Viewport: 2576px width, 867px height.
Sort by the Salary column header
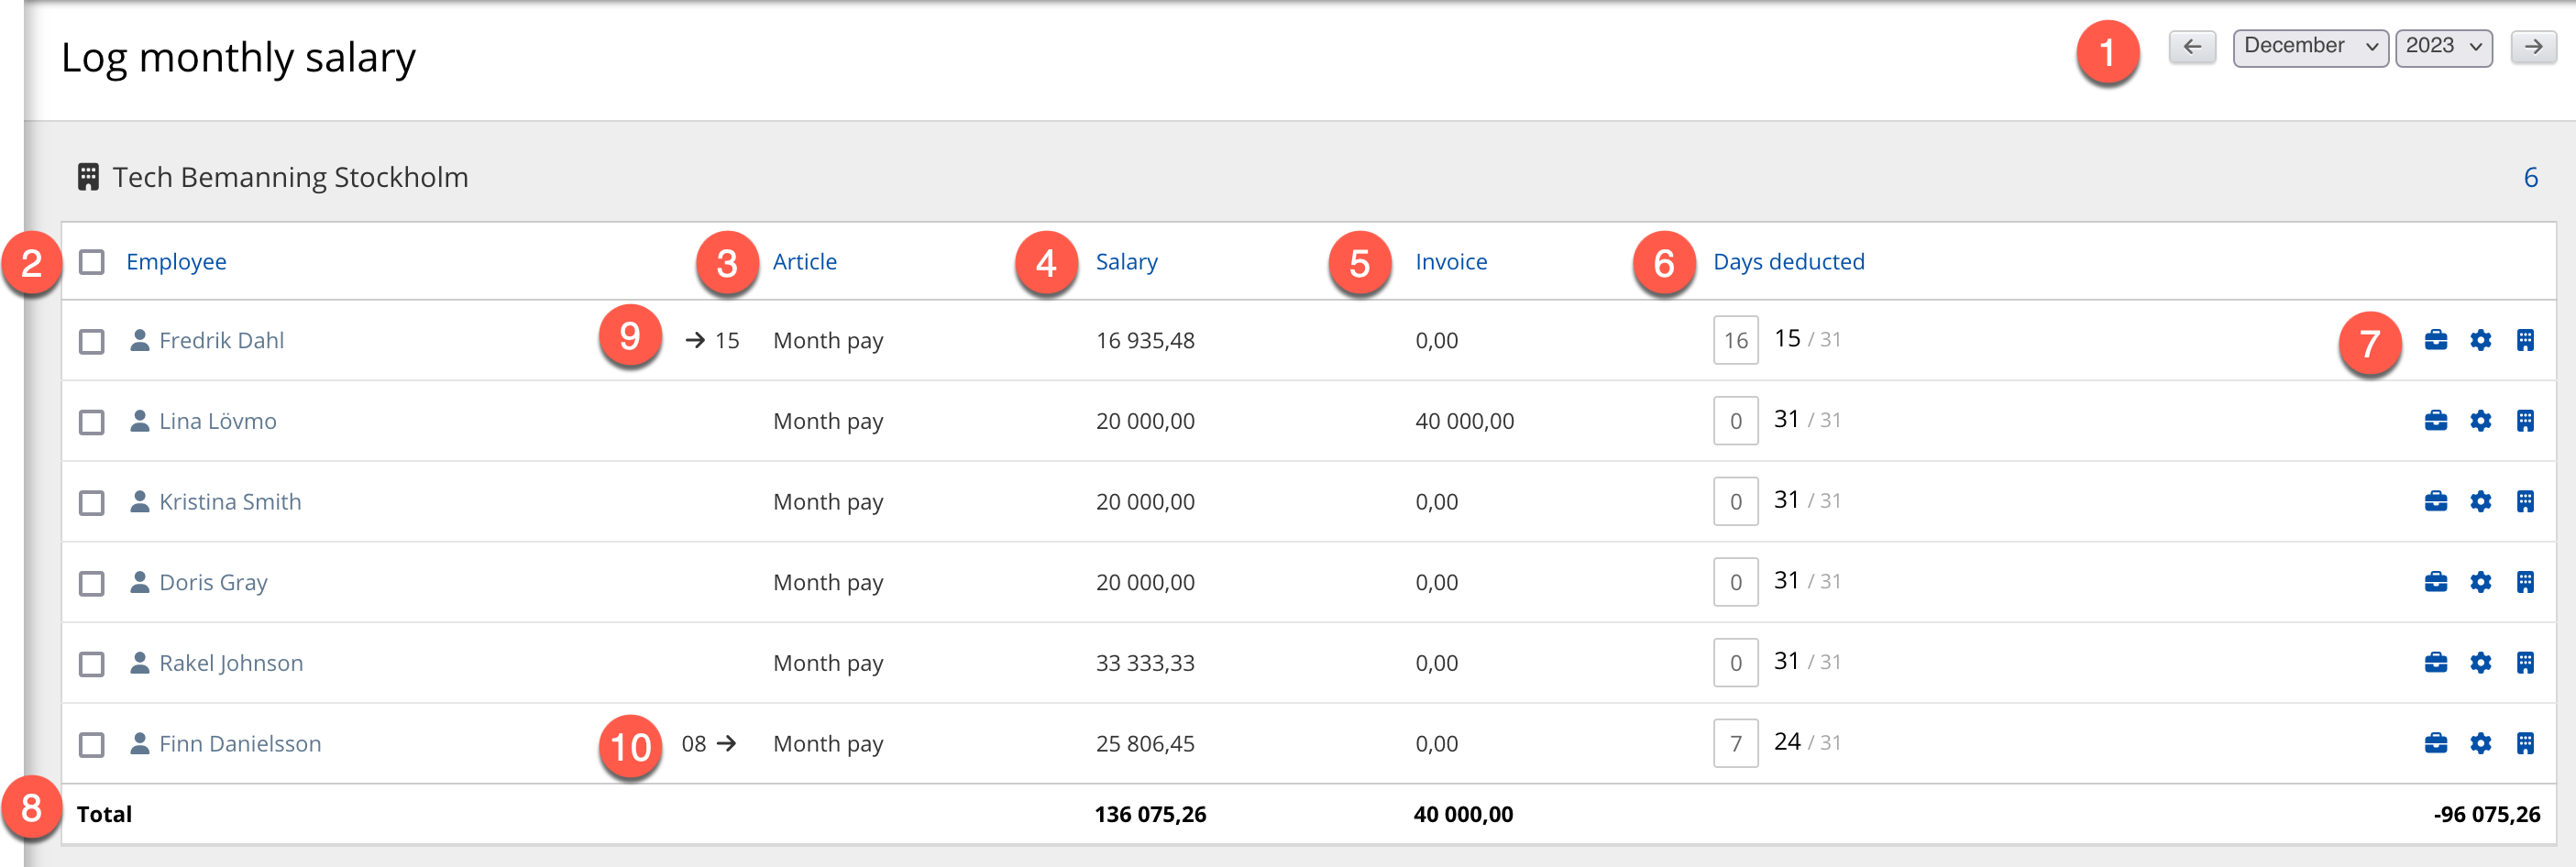tap(1126, 262)
